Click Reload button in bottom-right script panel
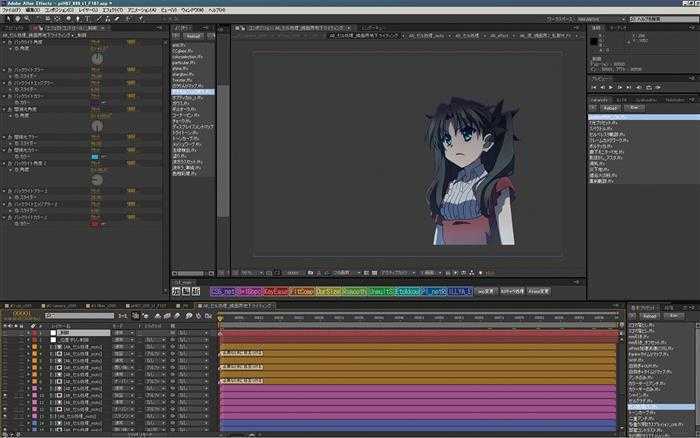 pos(650,316)
